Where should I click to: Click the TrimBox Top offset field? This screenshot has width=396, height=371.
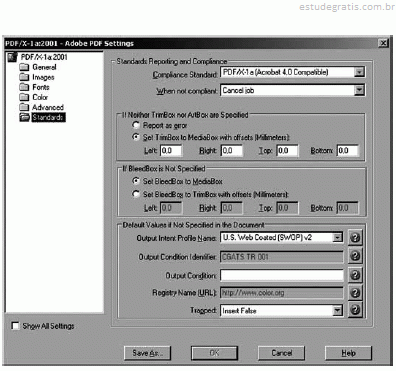pyautogui.click(x=287, y=150)
